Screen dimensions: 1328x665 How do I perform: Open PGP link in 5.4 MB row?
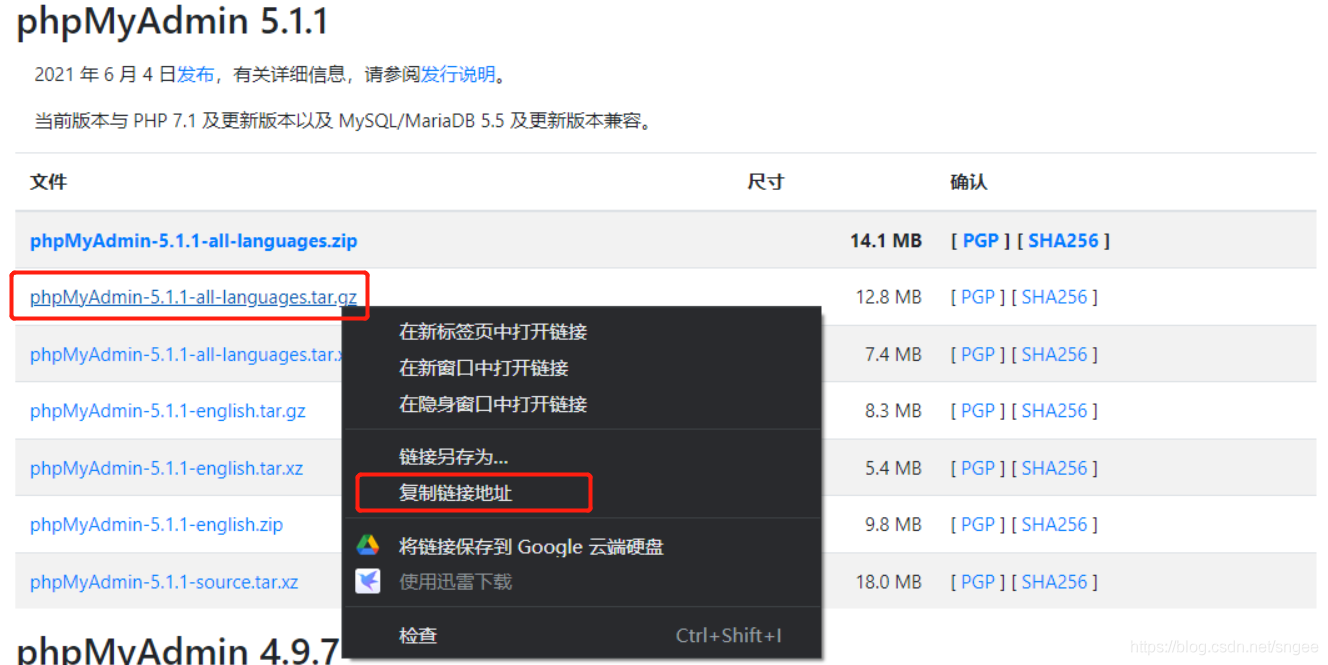click(x=978, y=468)
